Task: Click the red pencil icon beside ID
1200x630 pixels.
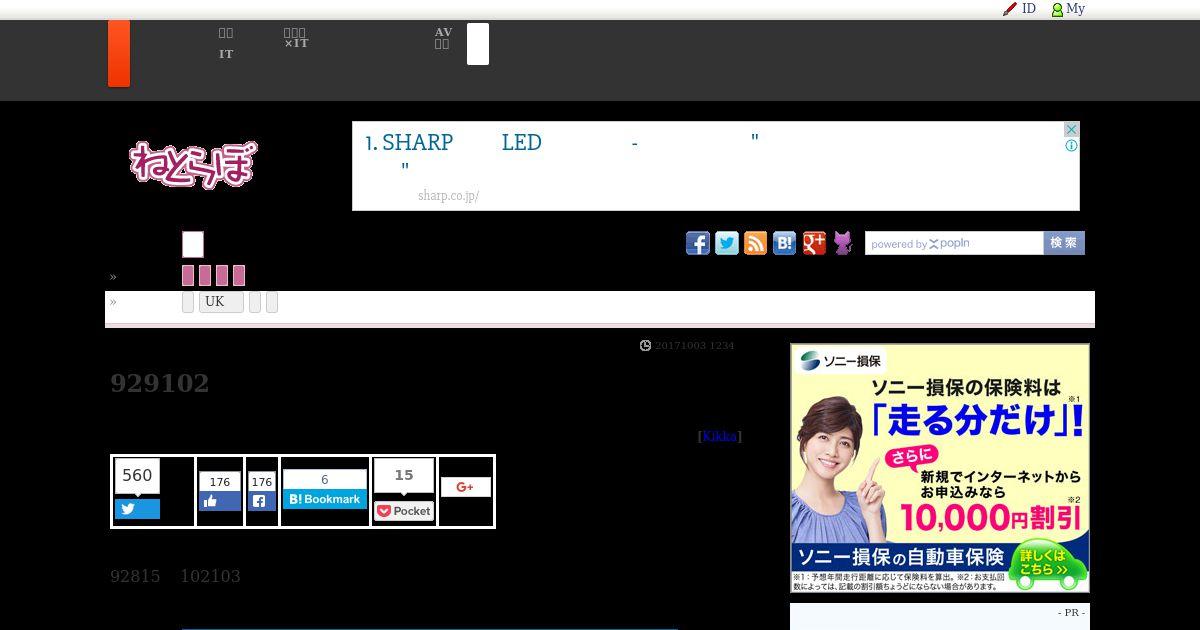Action: coord(1010,9)
